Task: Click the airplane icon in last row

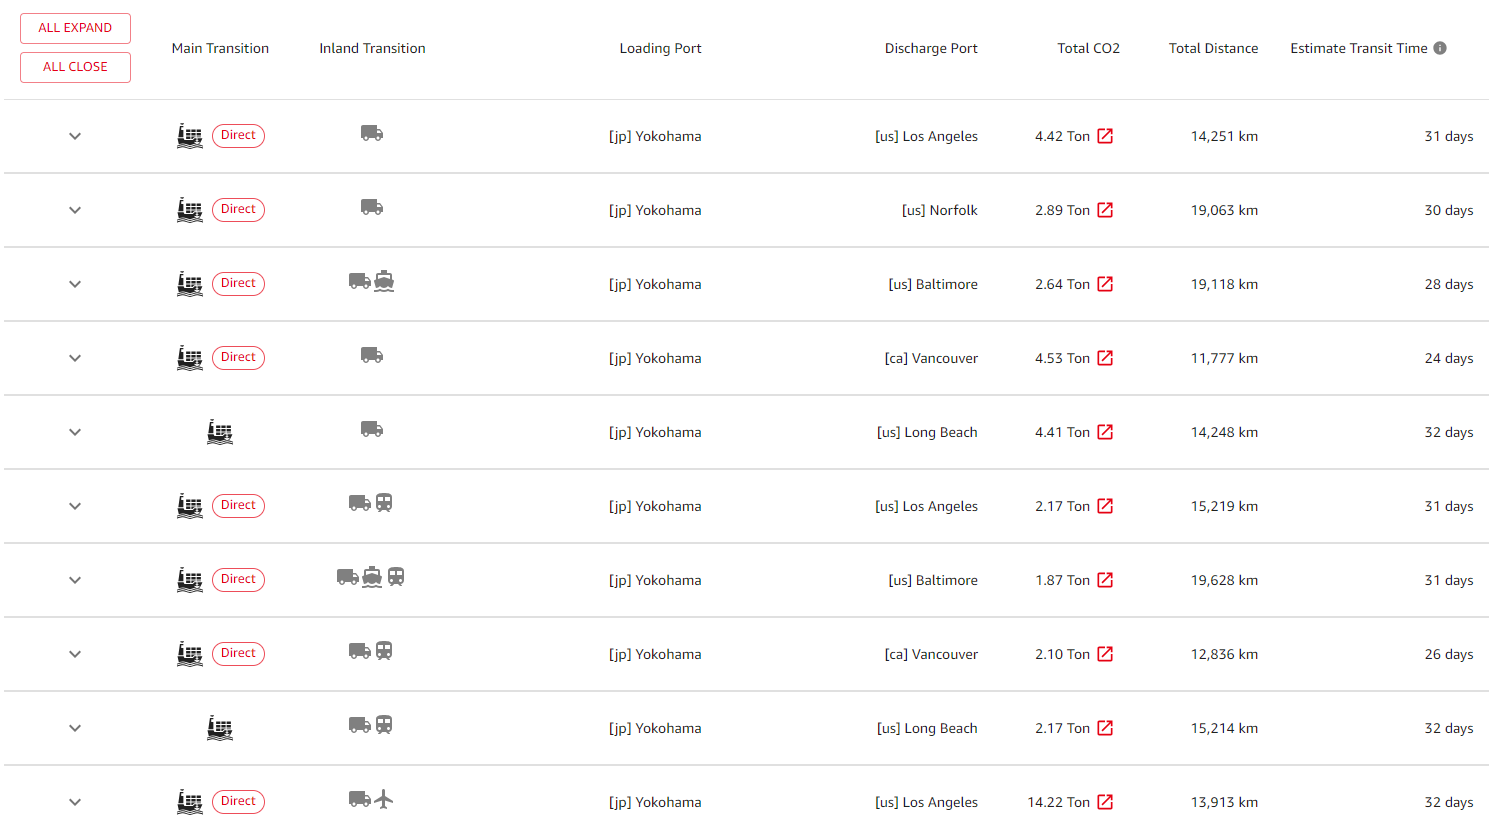Action: click(384, 799)
